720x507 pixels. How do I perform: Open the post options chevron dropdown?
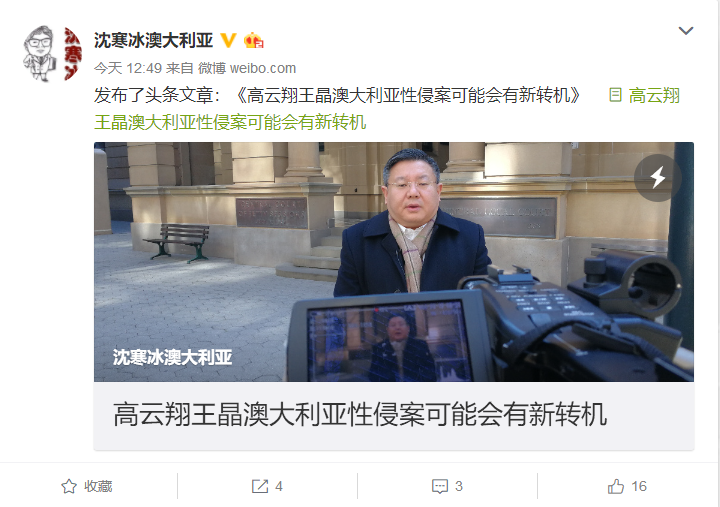point(686,31)
